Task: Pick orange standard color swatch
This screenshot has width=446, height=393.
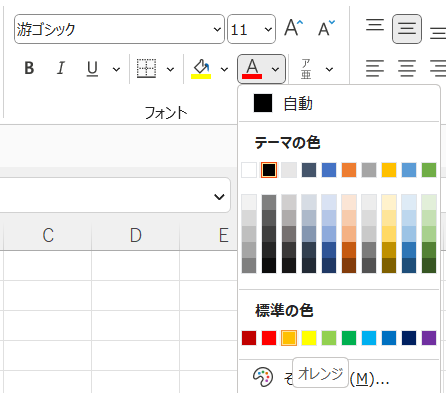Action: point(289,338)
